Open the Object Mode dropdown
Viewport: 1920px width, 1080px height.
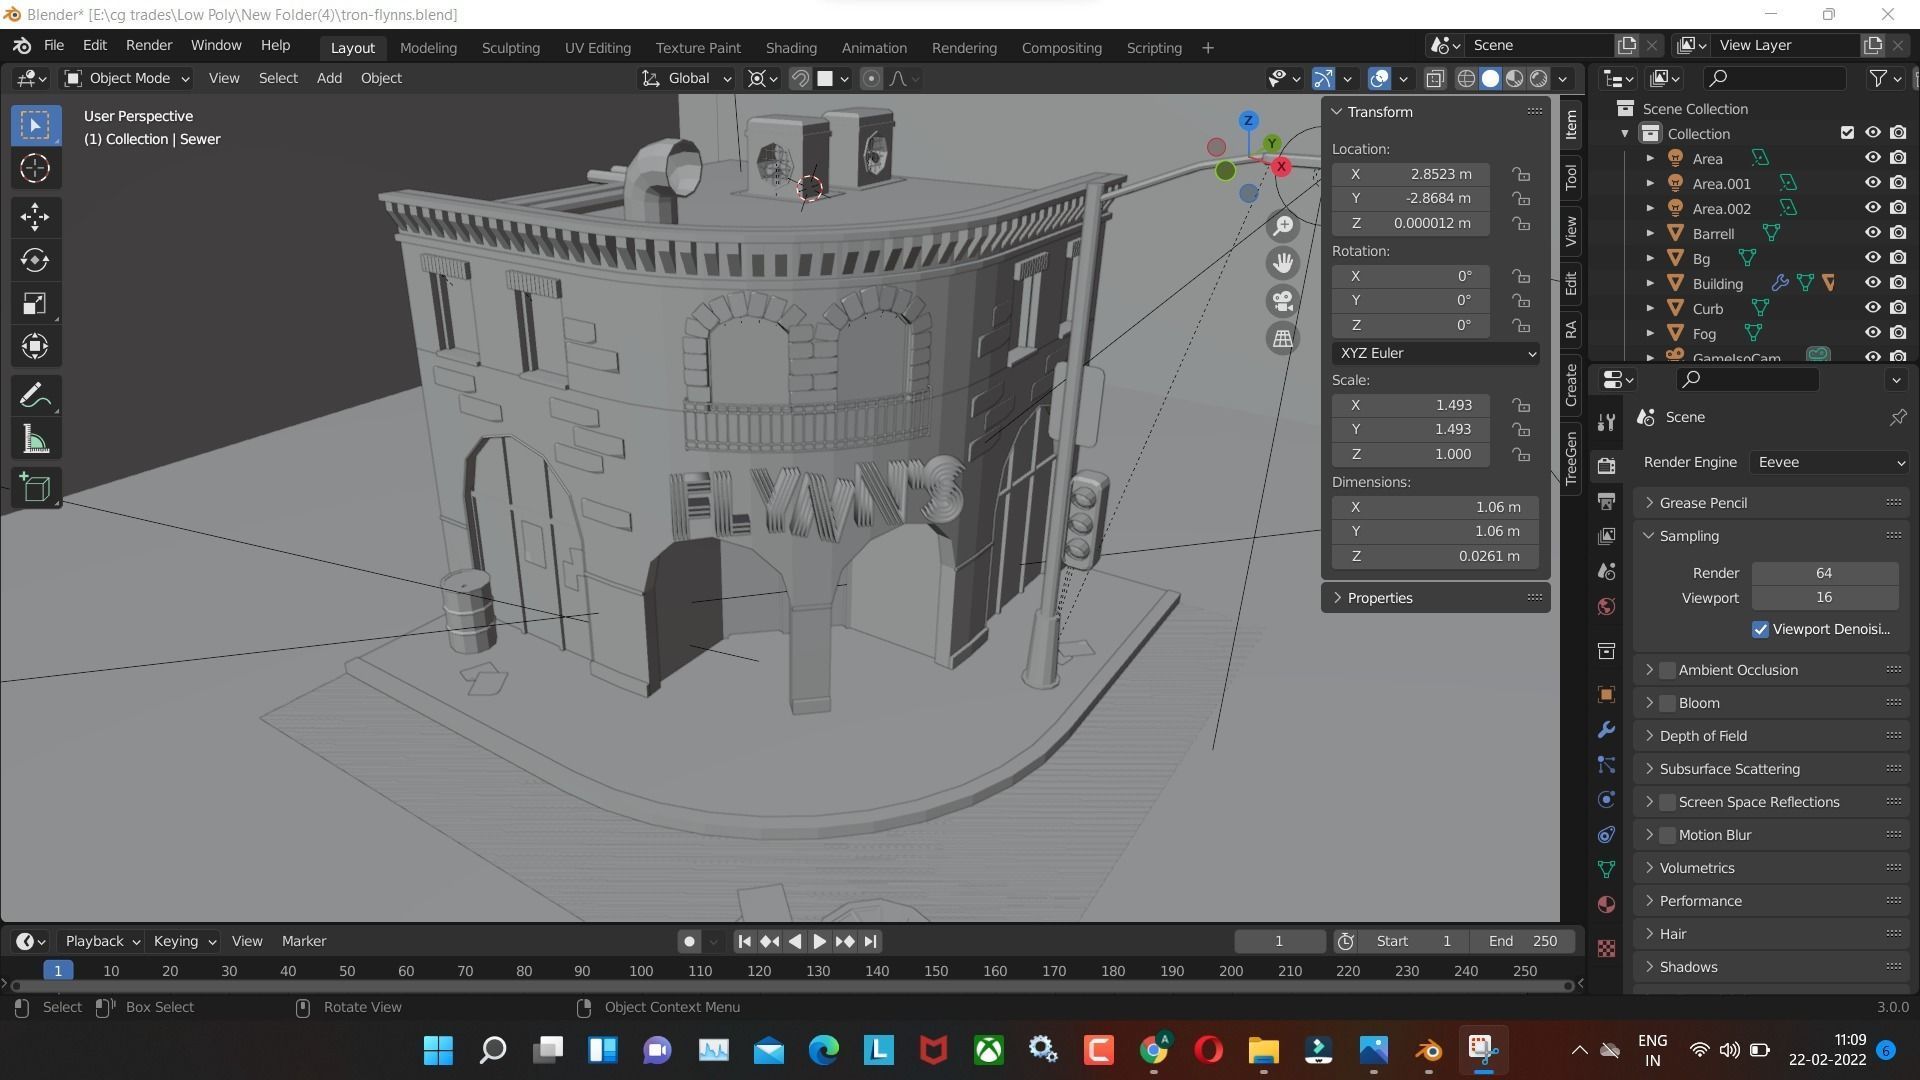[127, 78]
